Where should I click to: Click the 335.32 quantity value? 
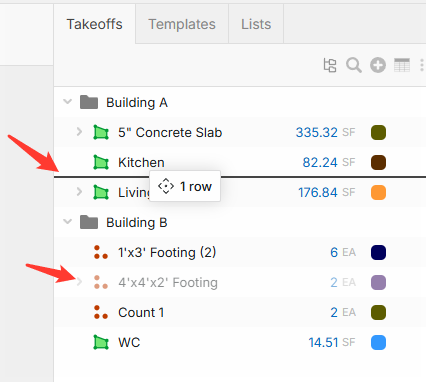(317, 132)
